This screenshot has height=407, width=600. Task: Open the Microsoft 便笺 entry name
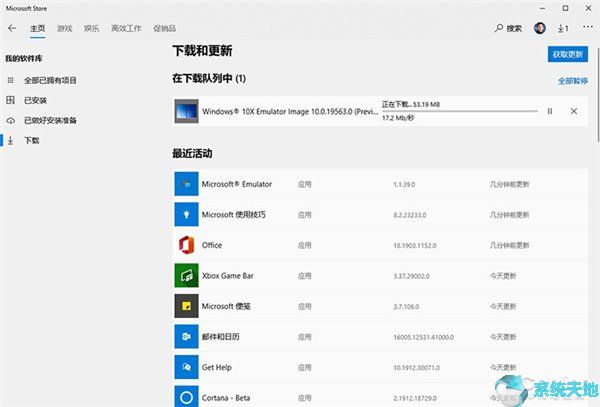coord(226,306)
